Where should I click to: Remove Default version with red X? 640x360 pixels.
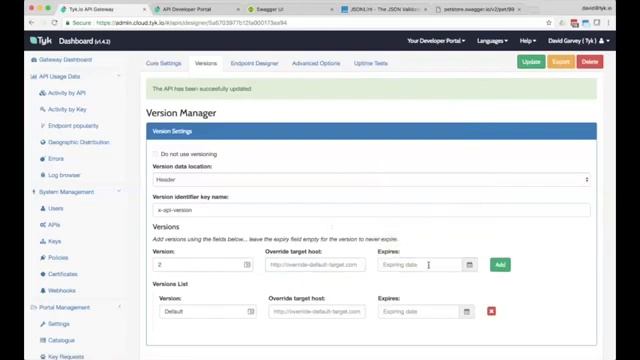(491, 311)
